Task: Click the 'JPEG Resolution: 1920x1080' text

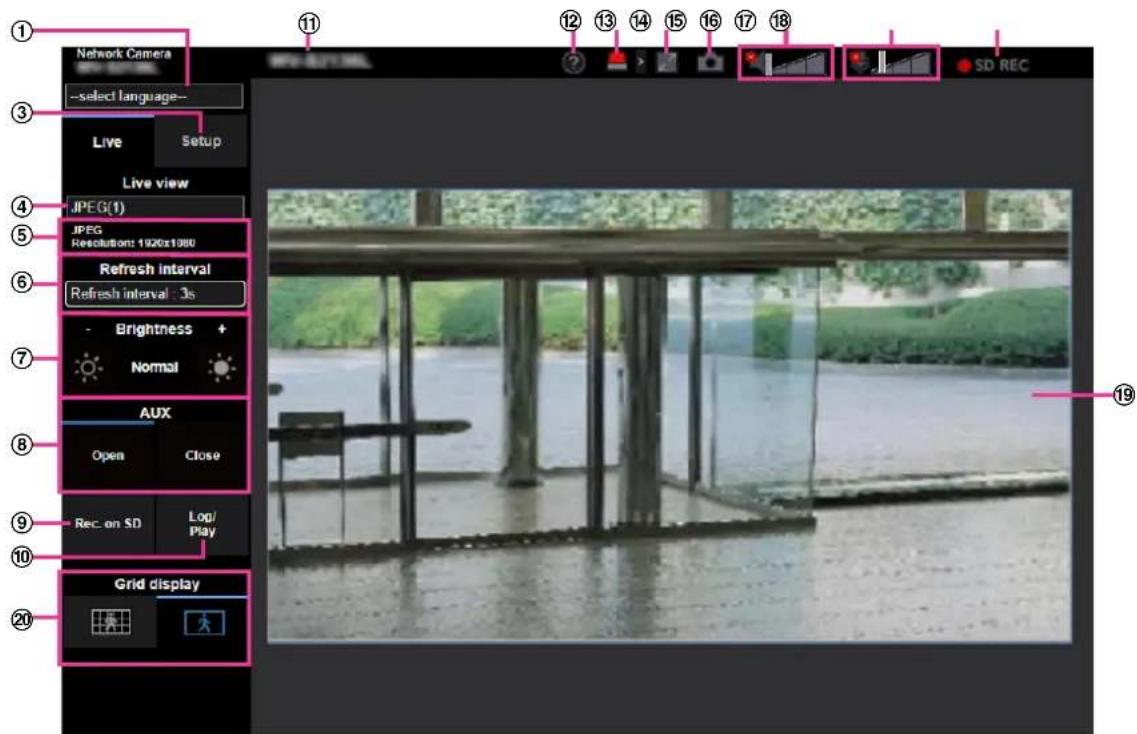Action: pyautogui.click(x=133, y=236)
